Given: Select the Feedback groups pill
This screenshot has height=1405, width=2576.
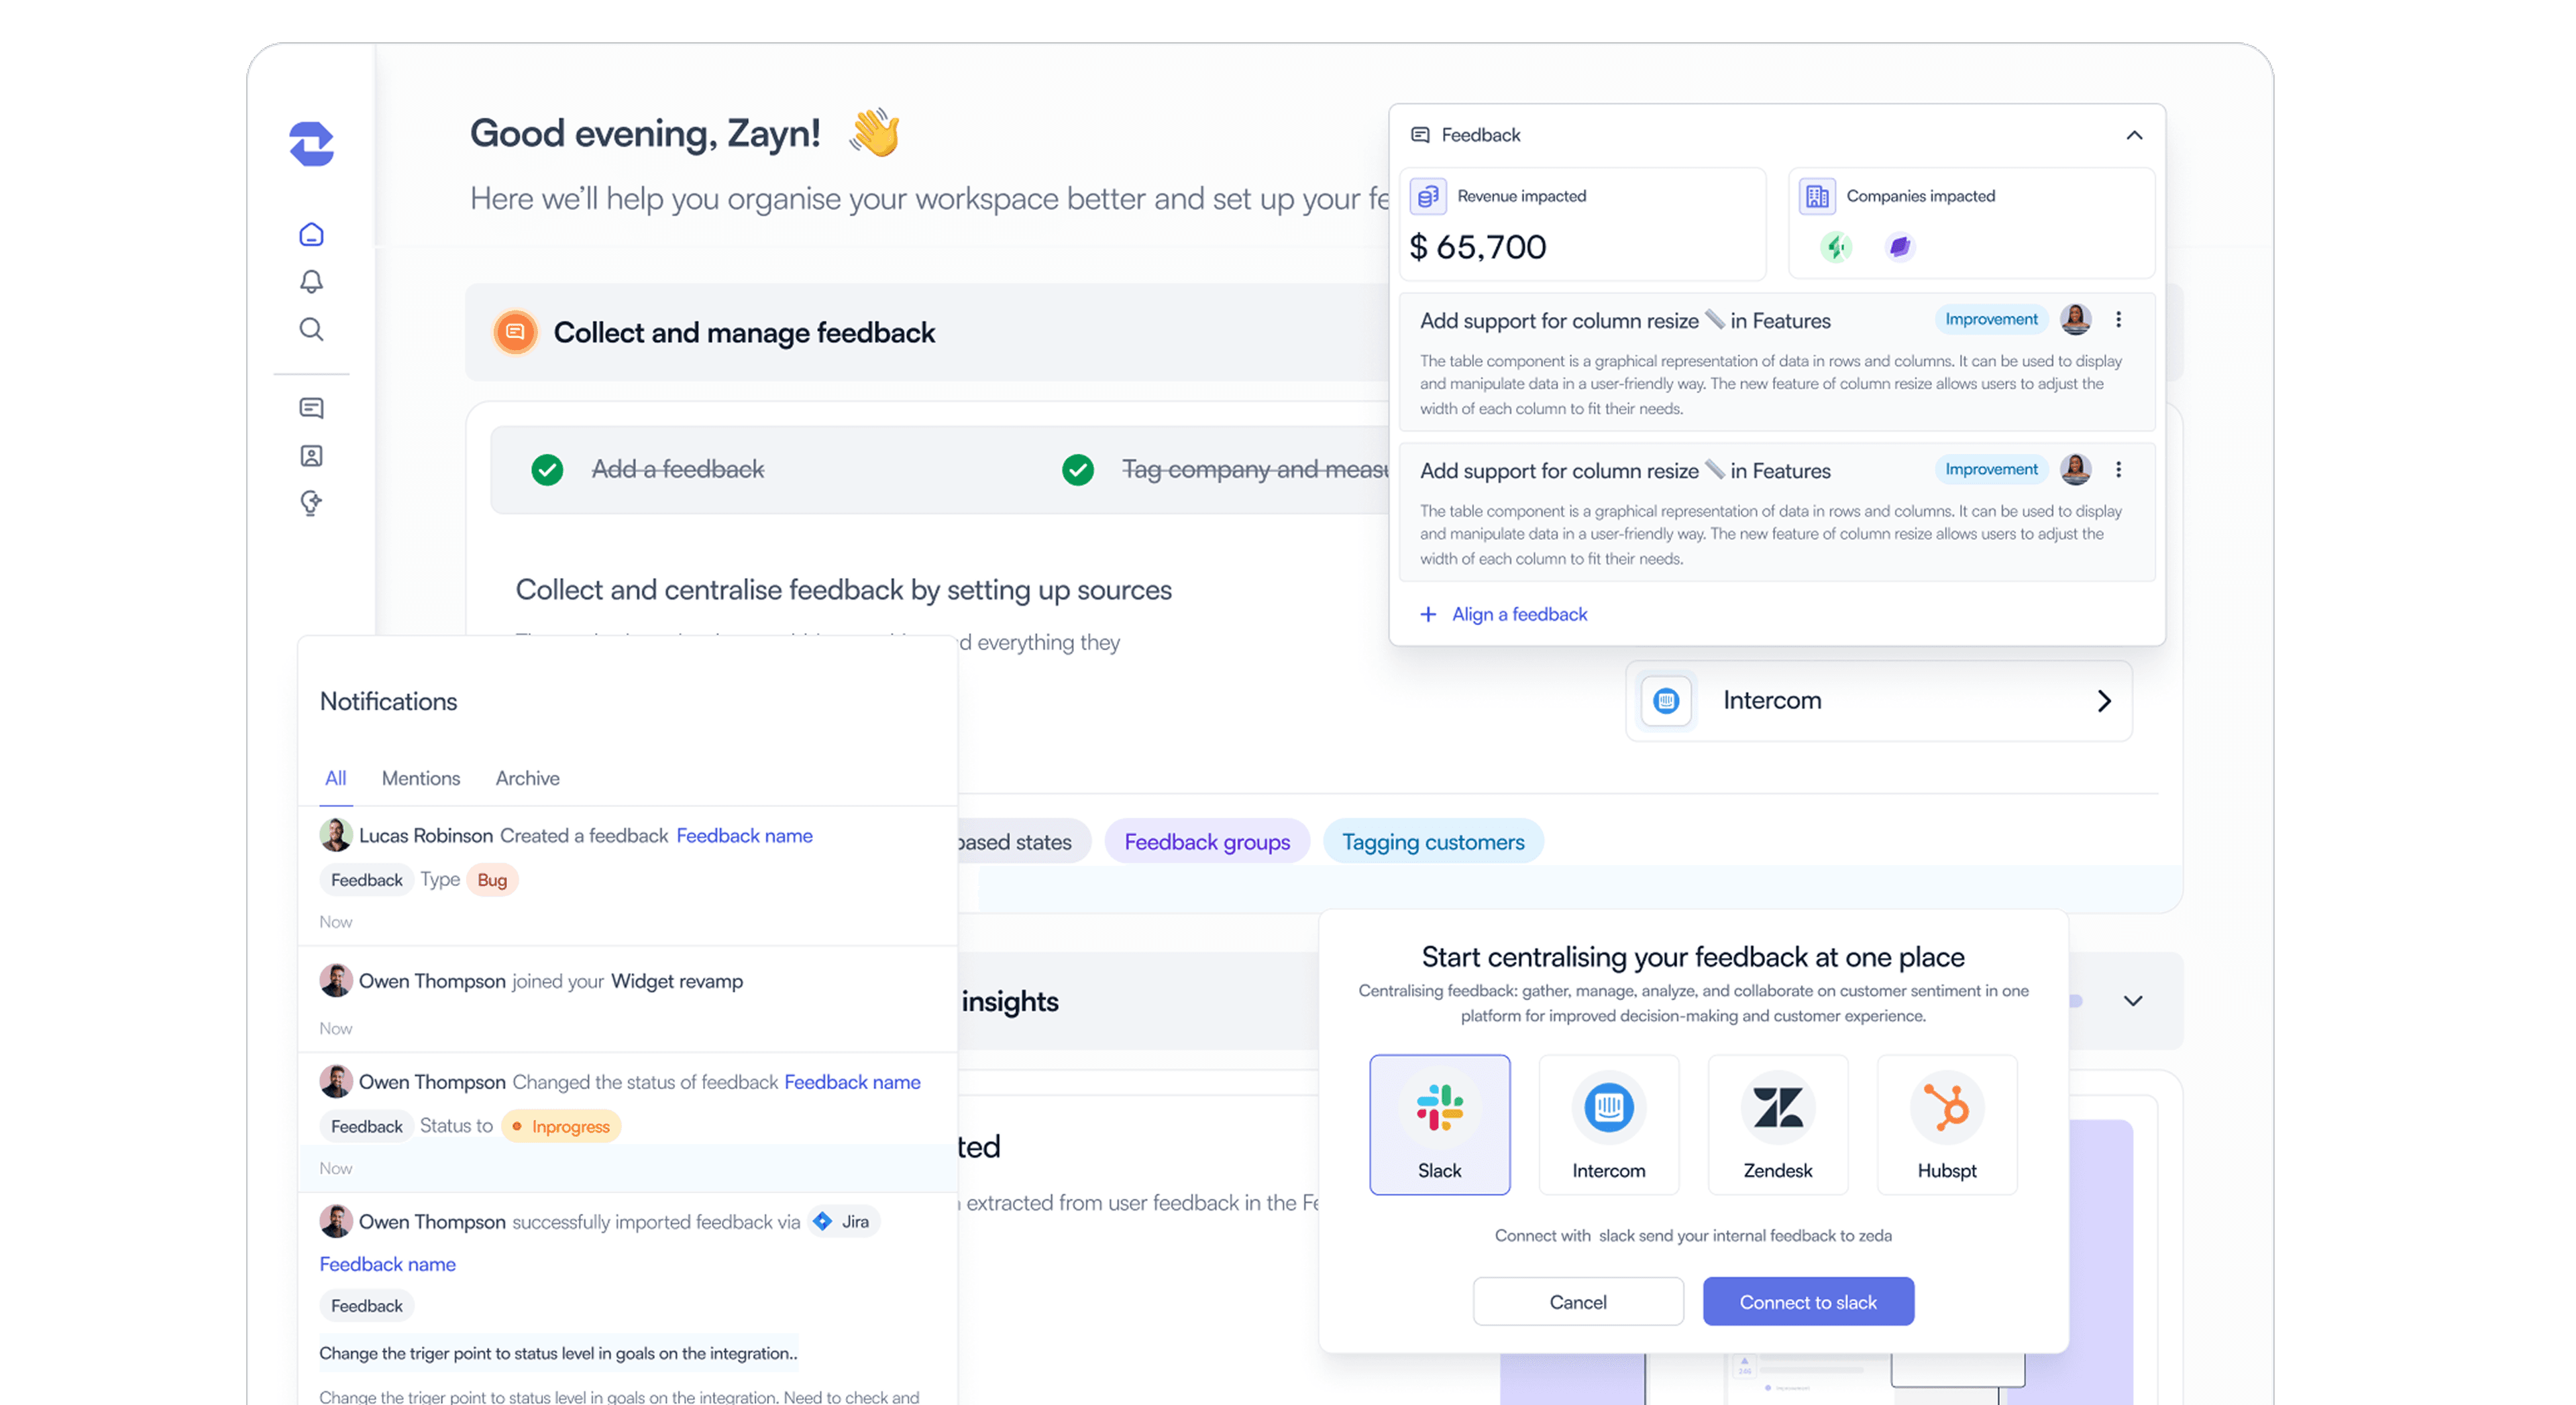Looking at the screenshot, I should pyautogui.click(x=1207, y=842).
